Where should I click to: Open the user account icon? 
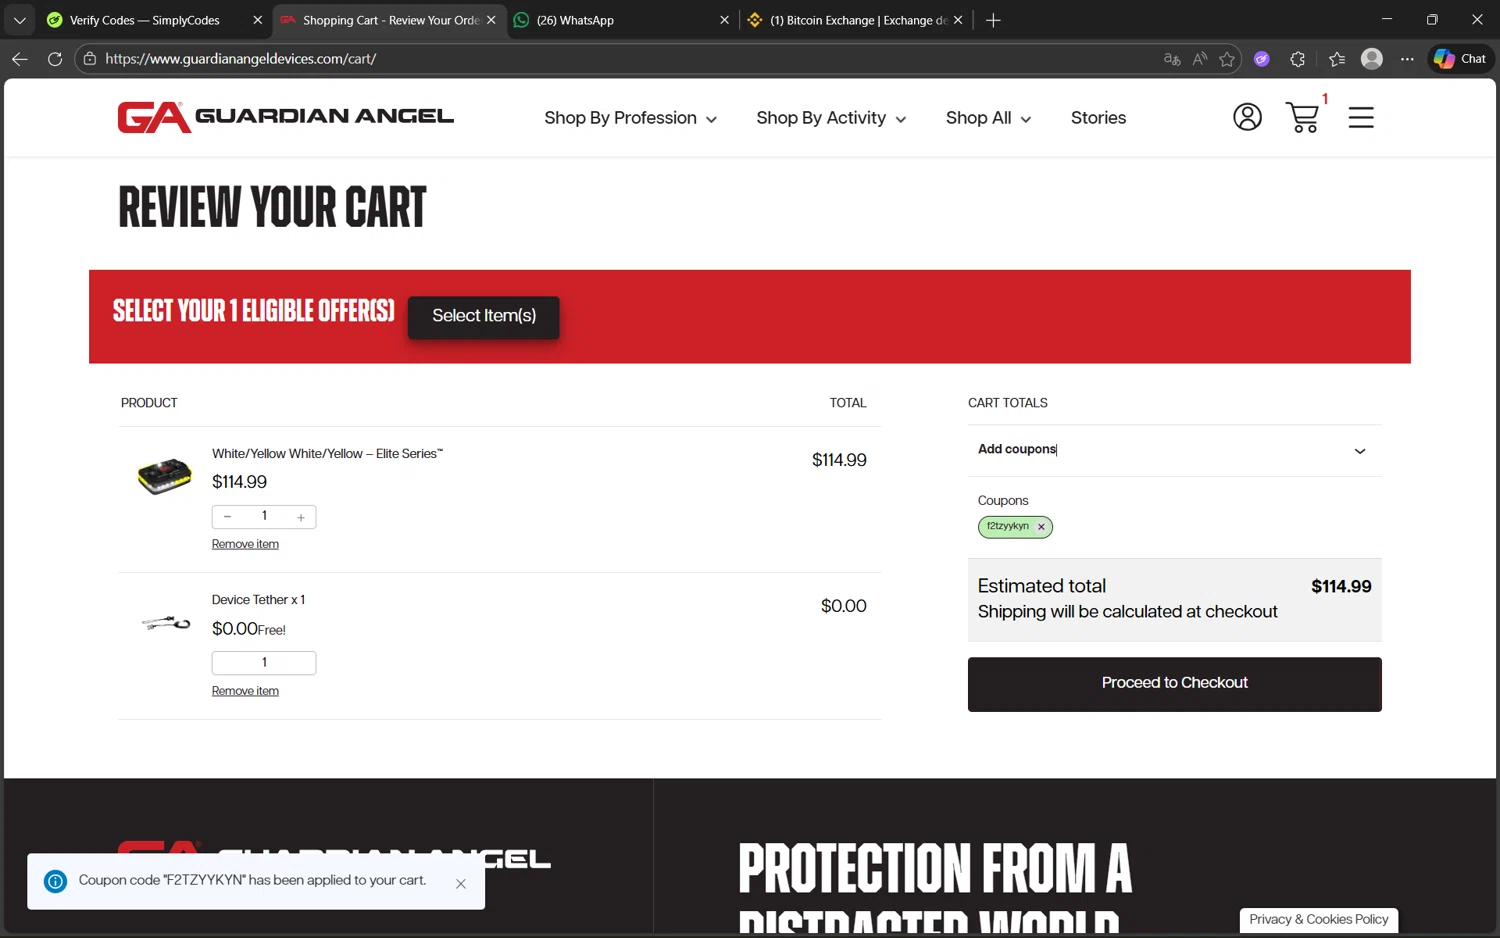pyautogui.click(x=1247, y=117)
